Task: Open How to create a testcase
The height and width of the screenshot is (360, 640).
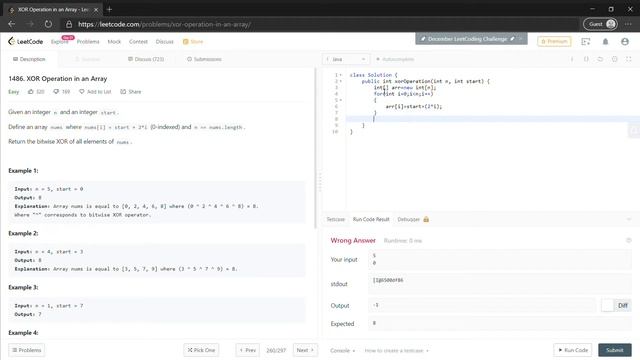Action: pyautogui.click(x=396, y=351)
